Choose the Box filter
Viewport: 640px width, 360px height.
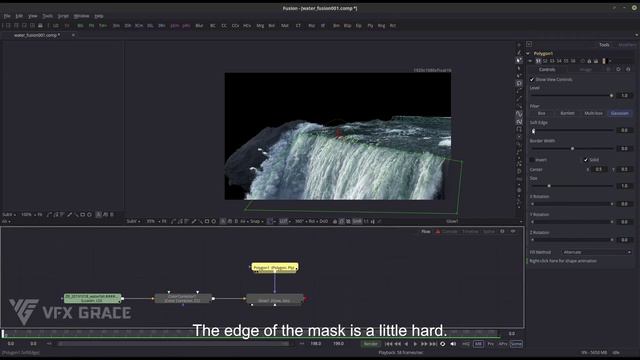[542, 113]
